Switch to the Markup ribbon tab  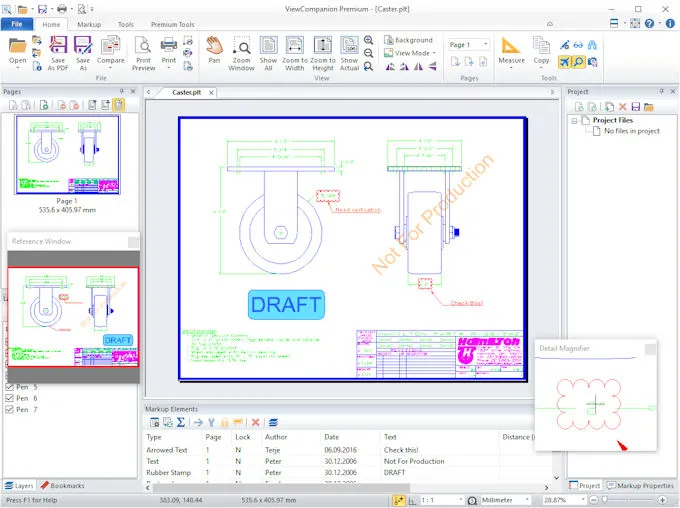click(x=89, y=24)
